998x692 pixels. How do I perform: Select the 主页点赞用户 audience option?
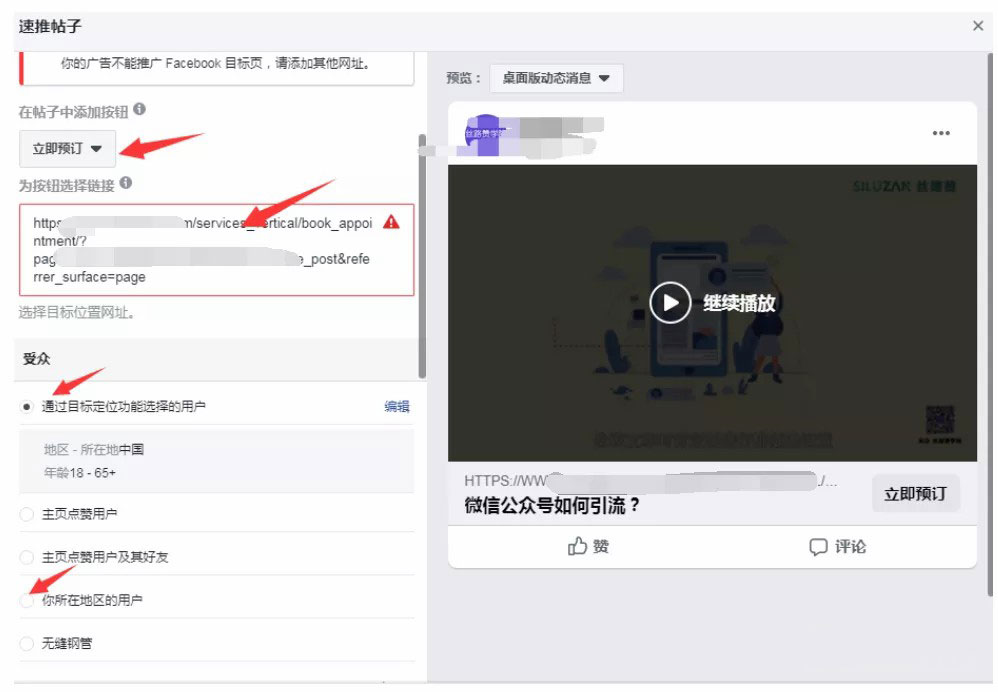[27, 513]
